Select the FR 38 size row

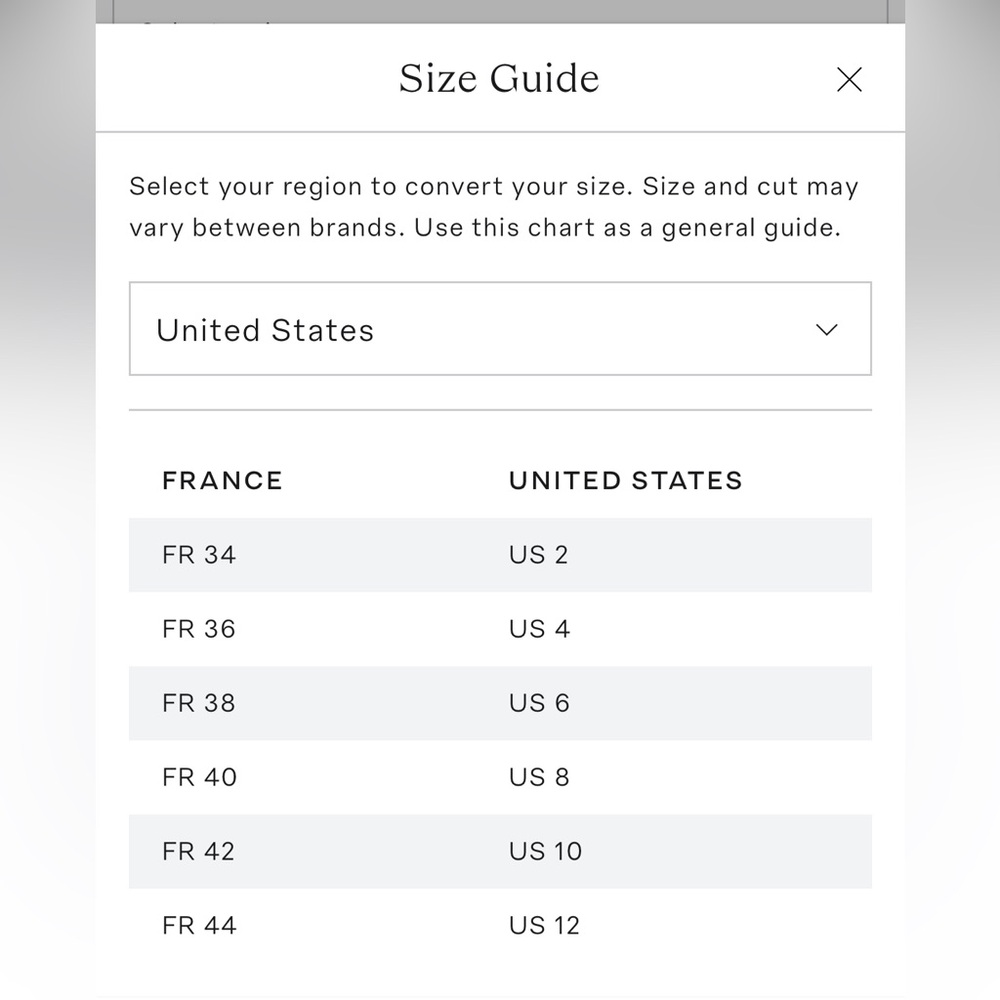(x=199, y=703)
